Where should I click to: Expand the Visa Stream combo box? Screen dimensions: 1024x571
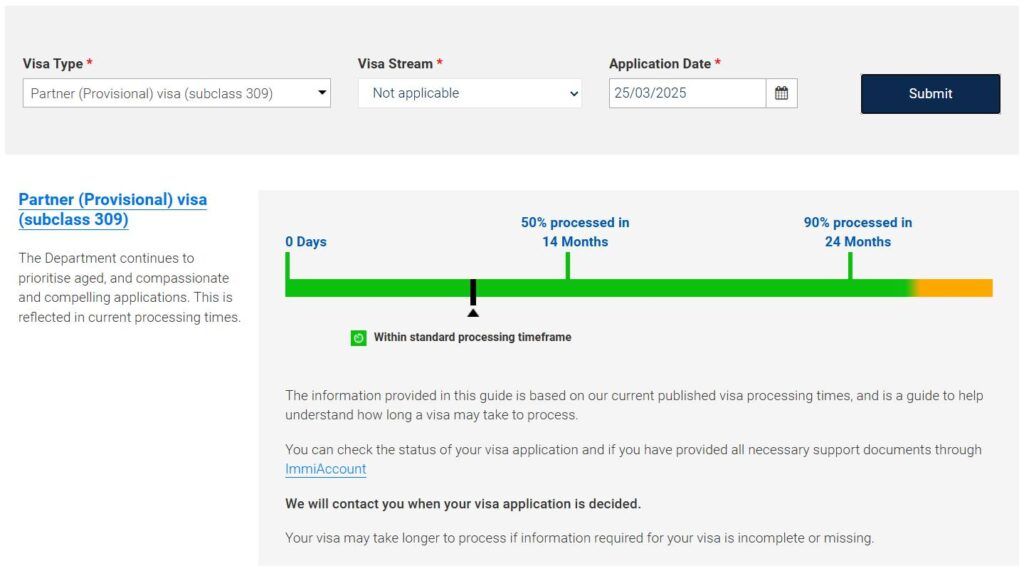pyautogui.click(x=469, y=93)
